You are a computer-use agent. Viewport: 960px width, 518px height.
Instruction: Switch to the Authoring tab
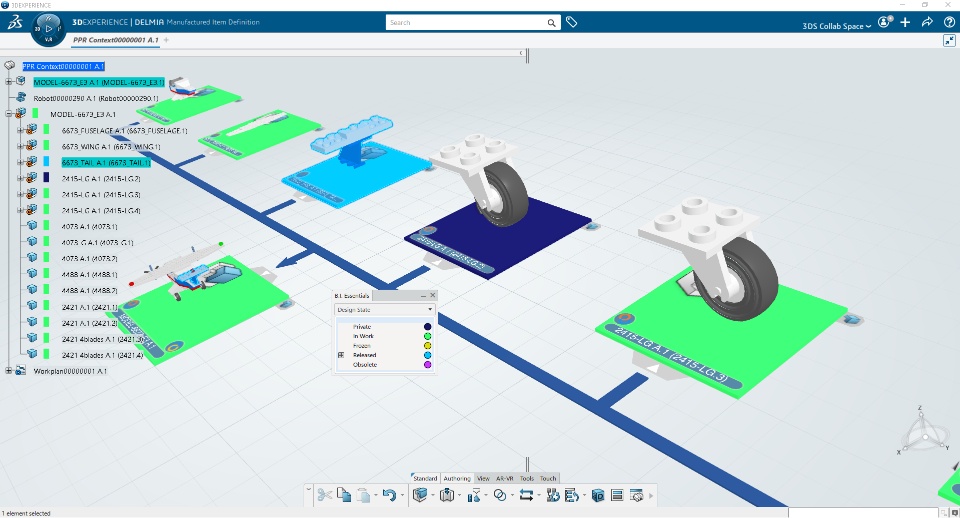(457, 478)
